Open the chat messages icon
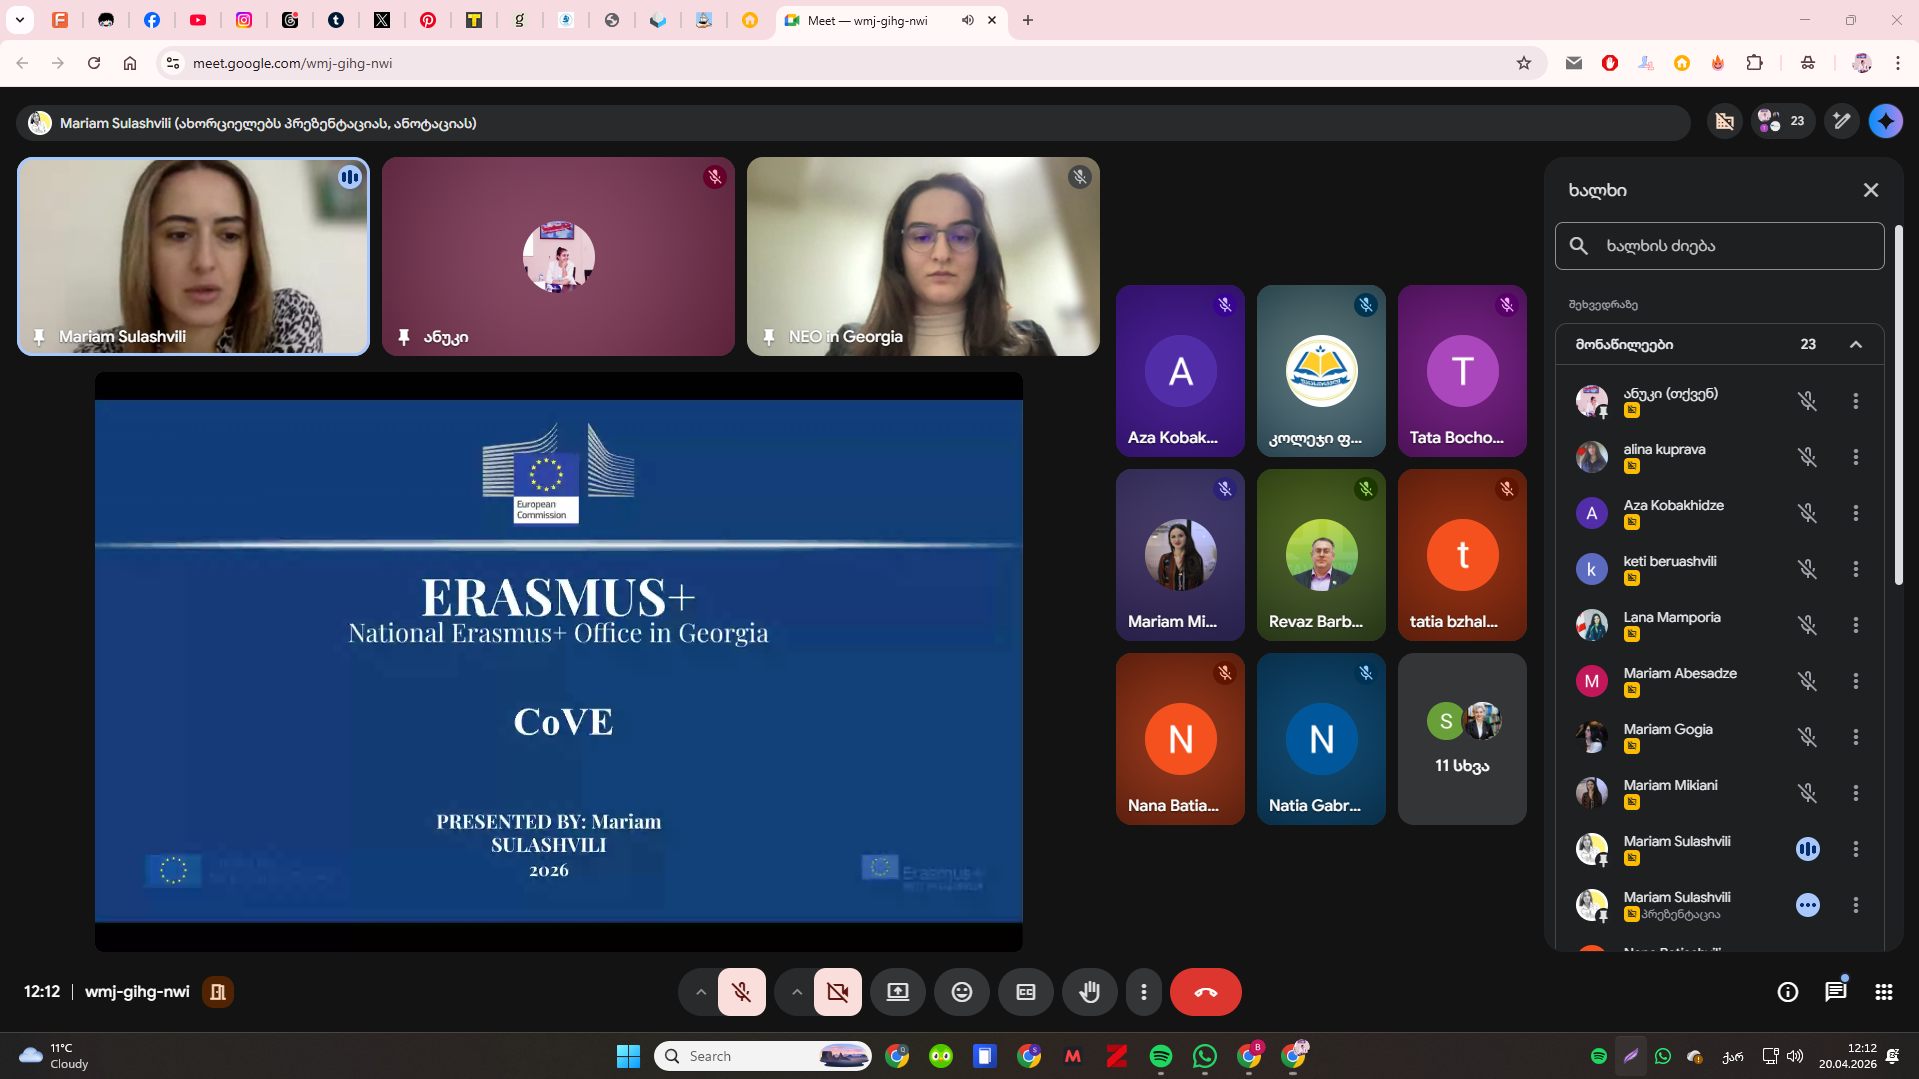Screen dimensions: 1919x1079 (1835, 992)
